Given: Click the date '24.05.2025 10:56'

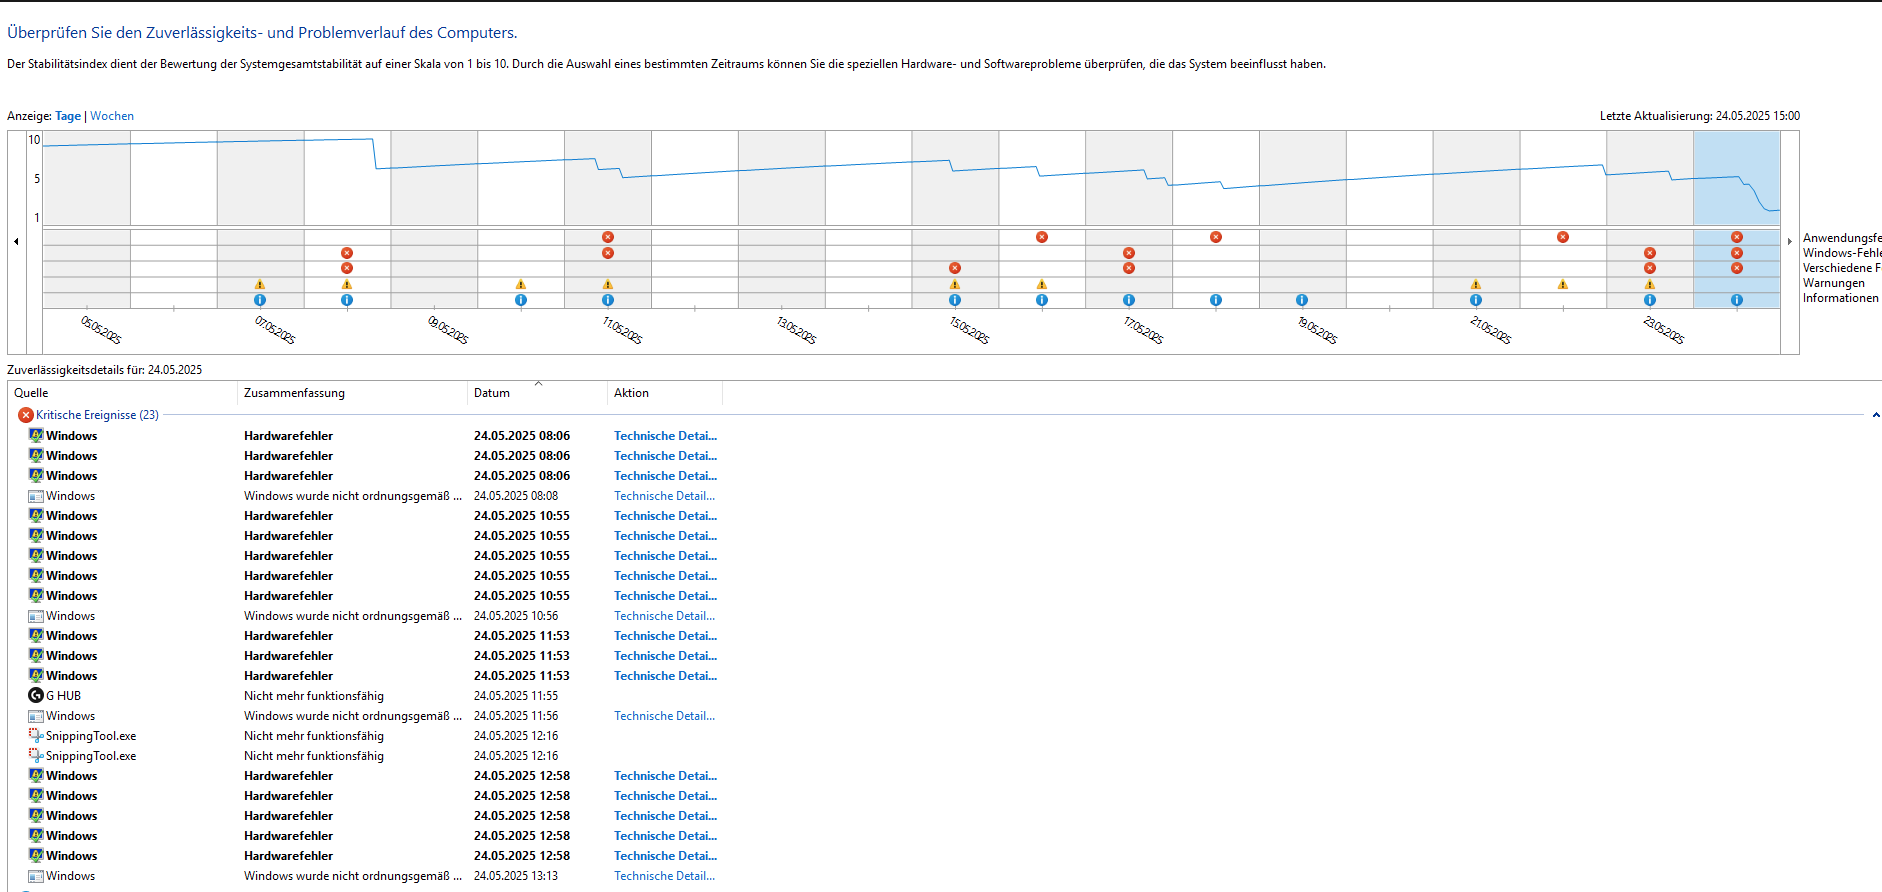Looking at the screenshot, I should click(516, 616).
